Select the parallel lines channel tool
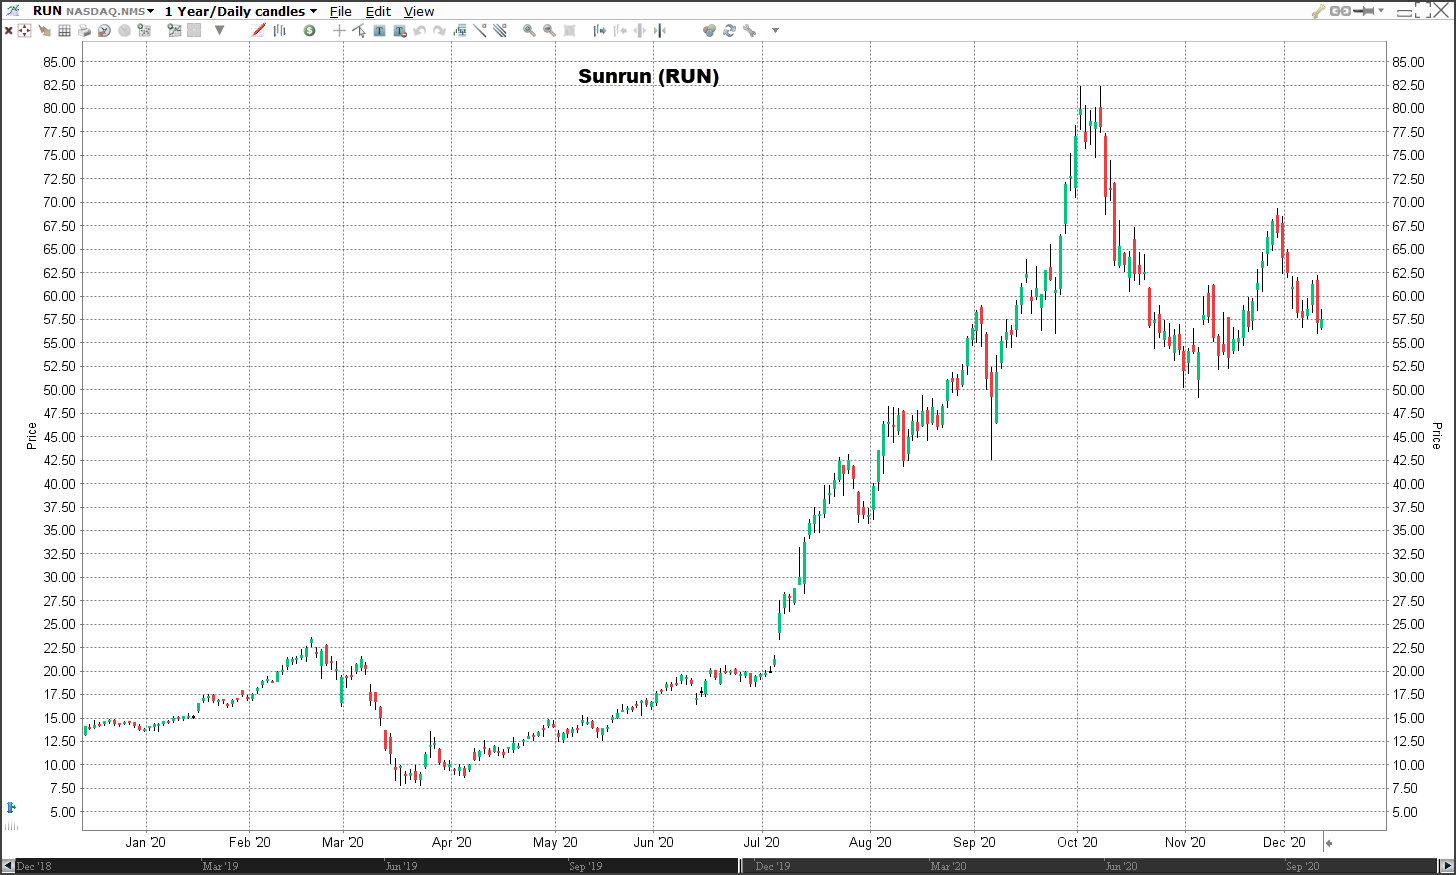This screenshot has height=875, width=1456. [x=500, y=30]
